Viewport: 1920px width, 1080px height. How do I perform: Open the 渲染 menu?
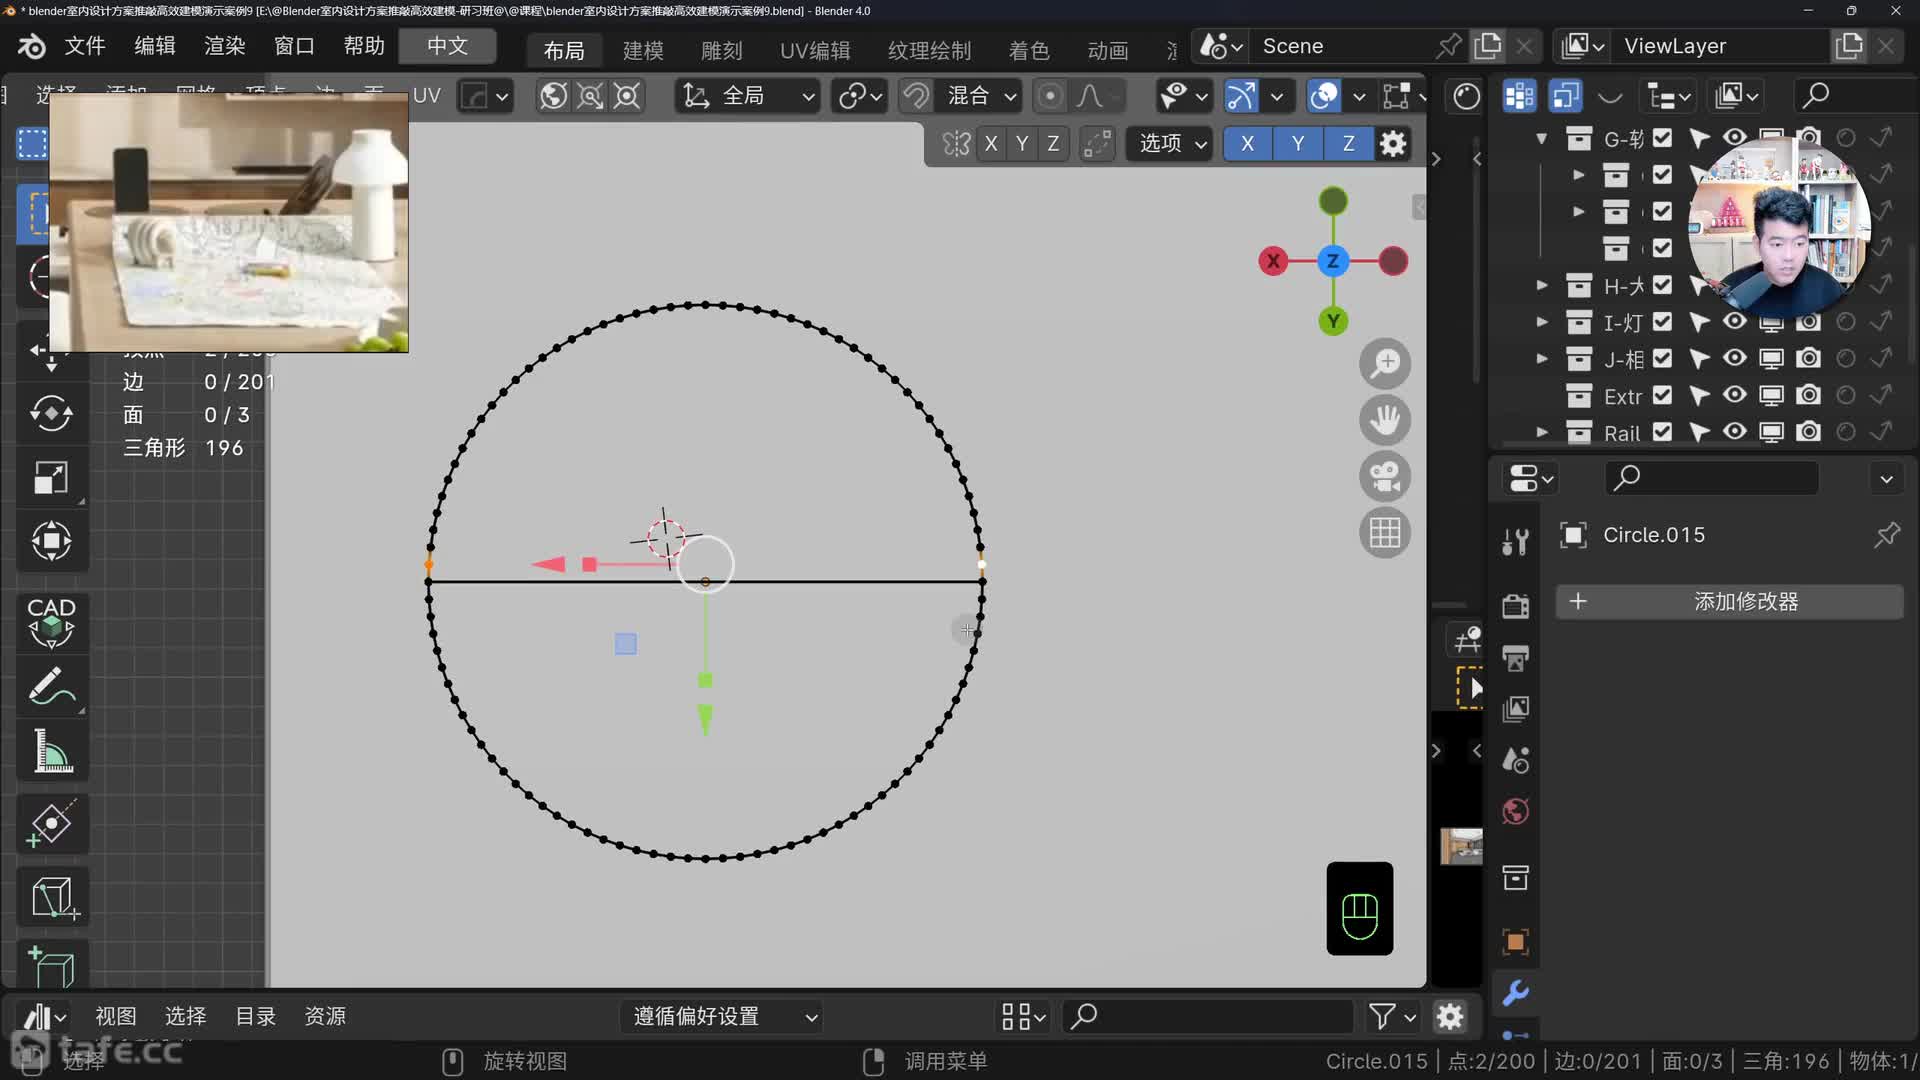point(224,46)
